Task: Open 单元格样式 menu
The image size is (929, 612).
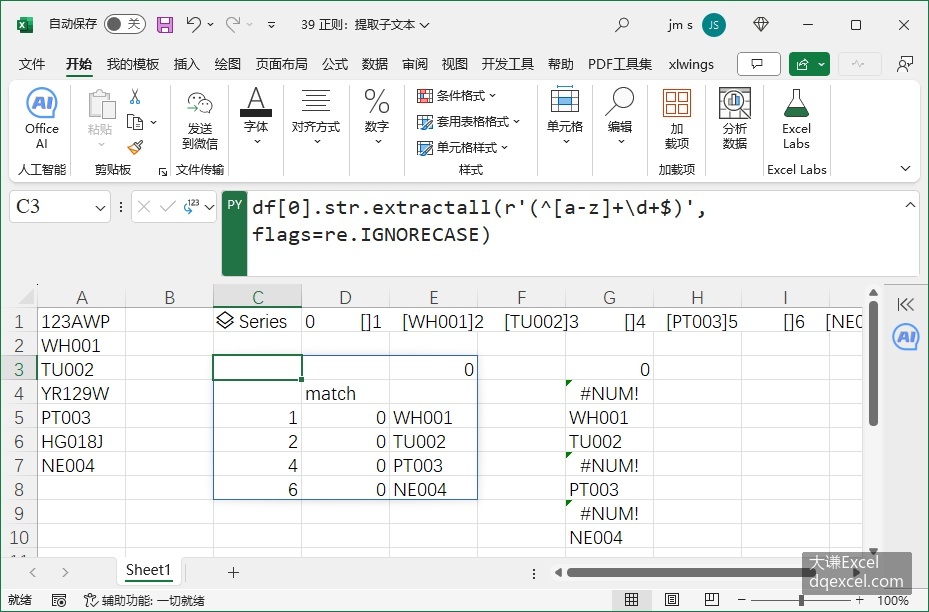Action: coord(462,148)
